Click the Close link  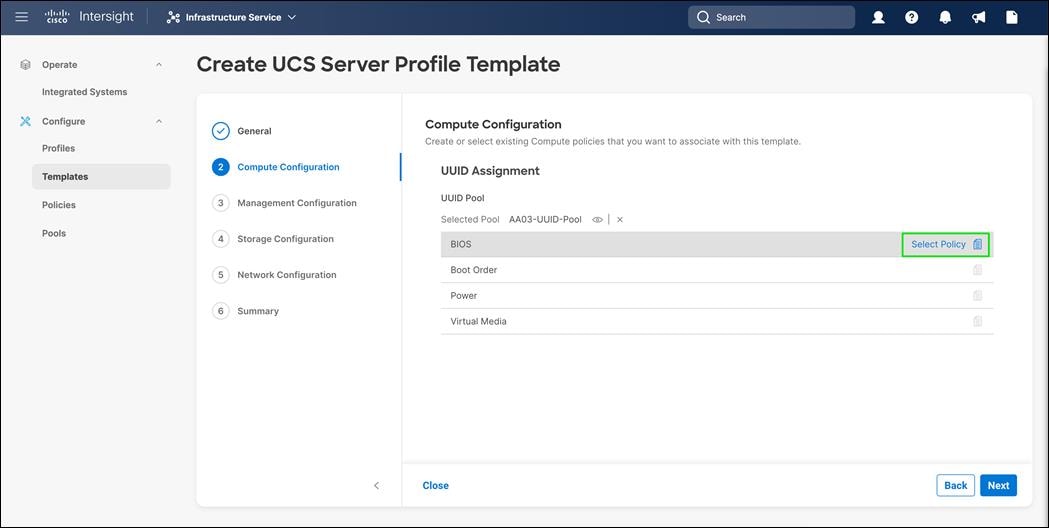436,486
